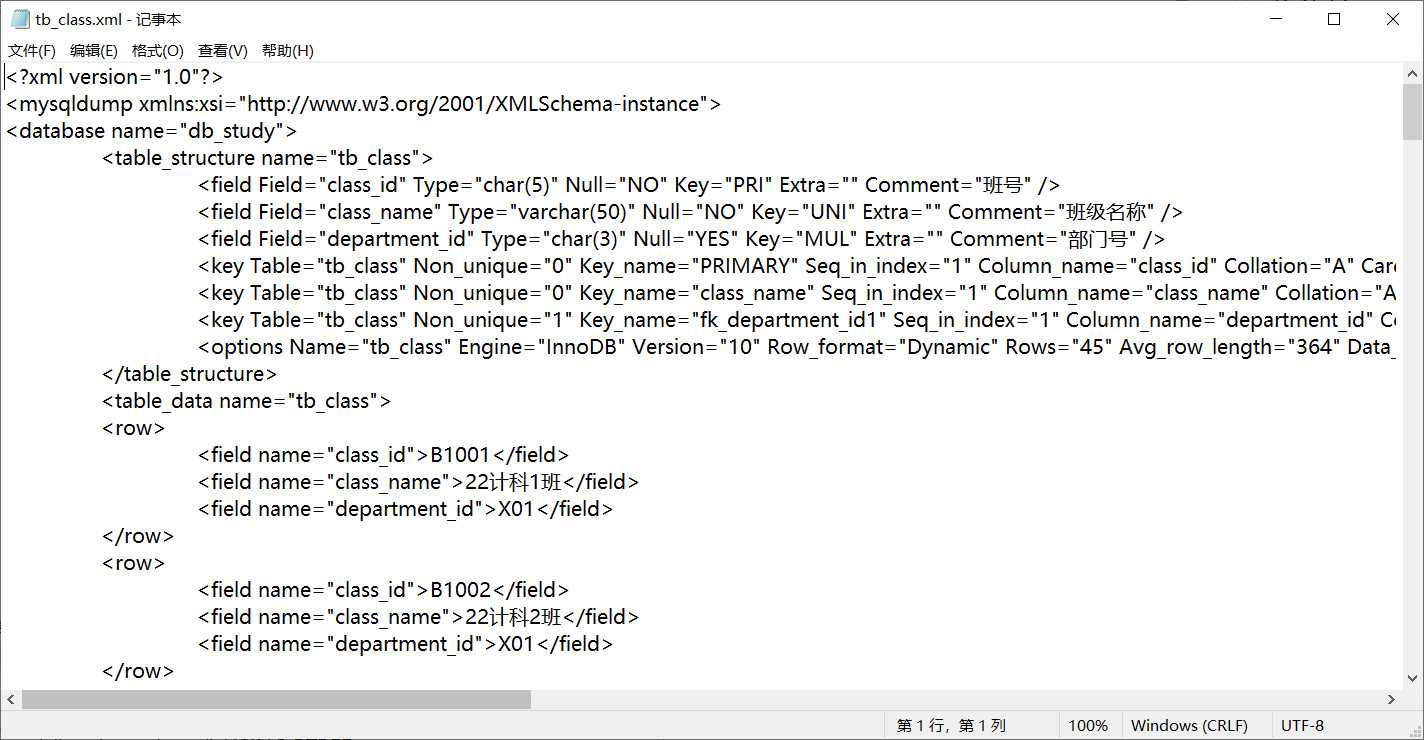Screen dimensions: 1424x740
Task: Click the table_data name="tb_class" line
Action: click(x=246, y=401)
